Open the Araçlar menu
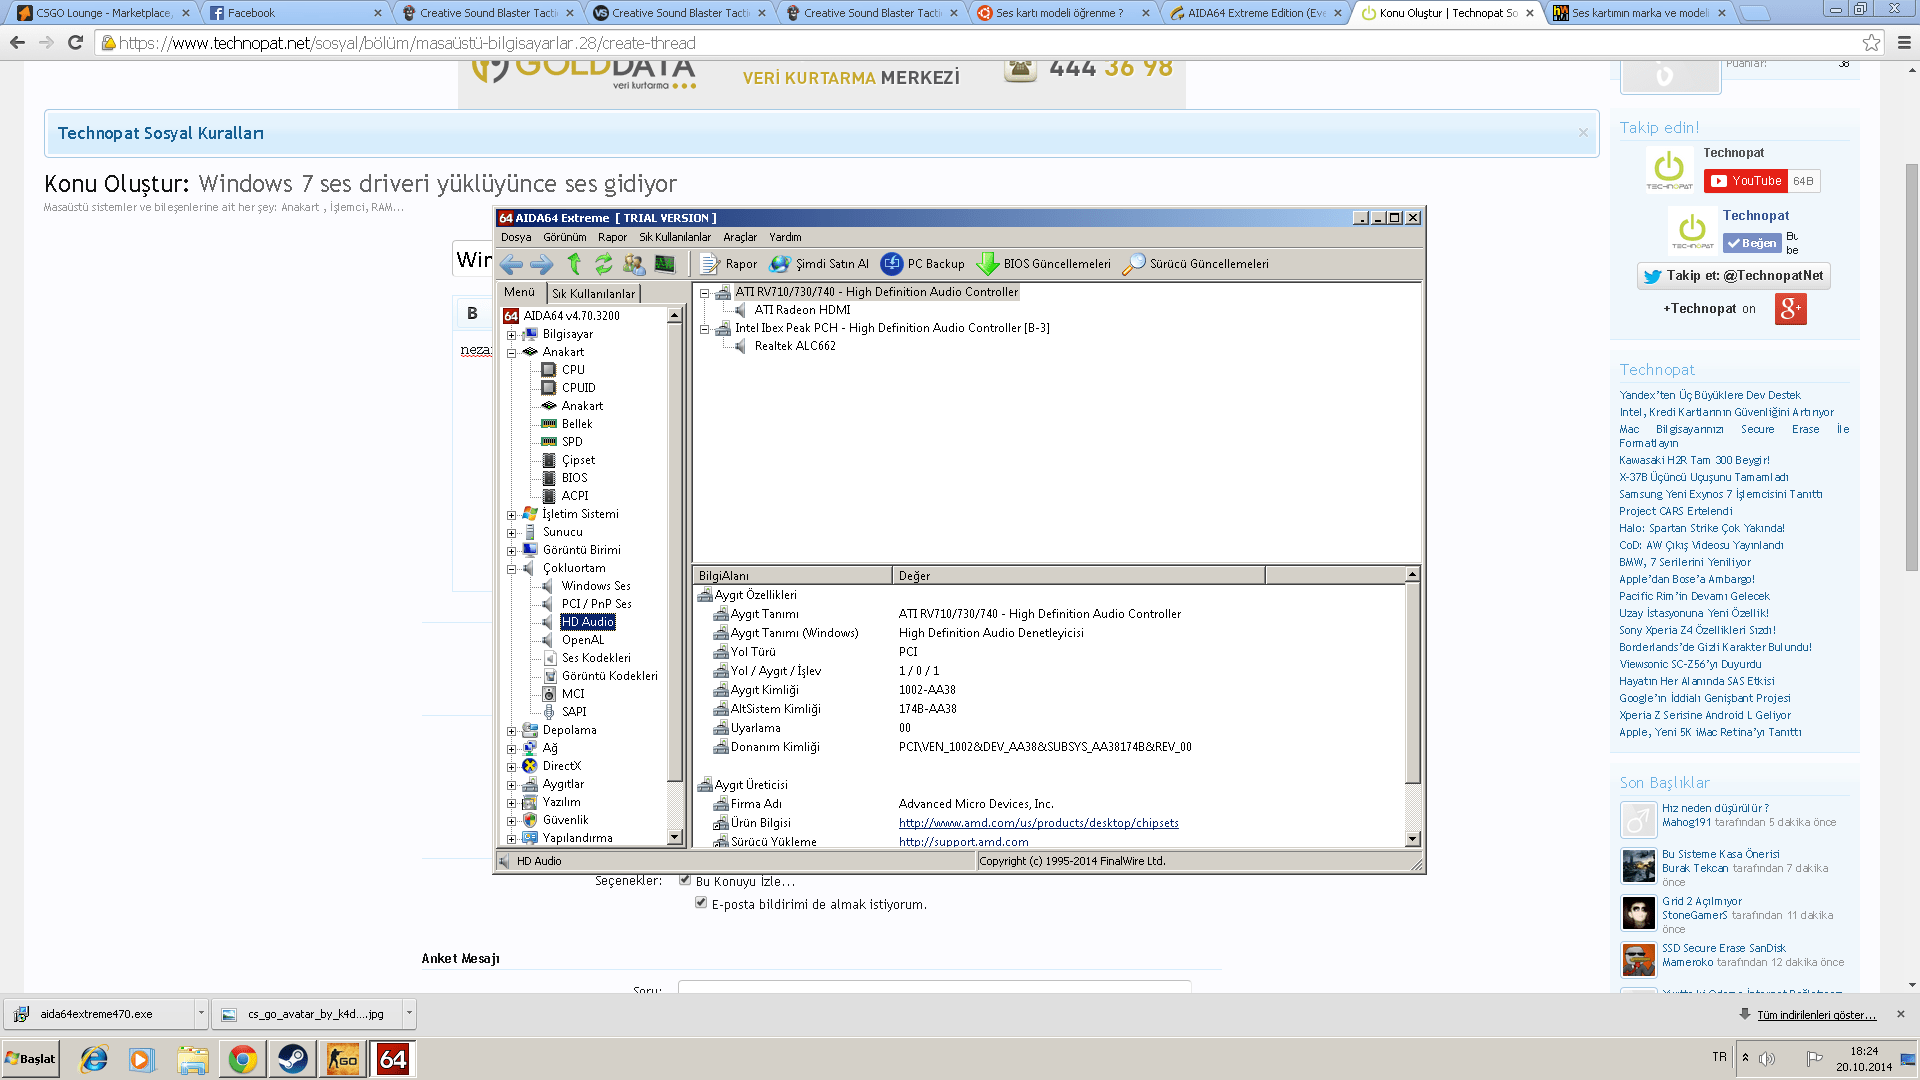 tap(740, 237)
